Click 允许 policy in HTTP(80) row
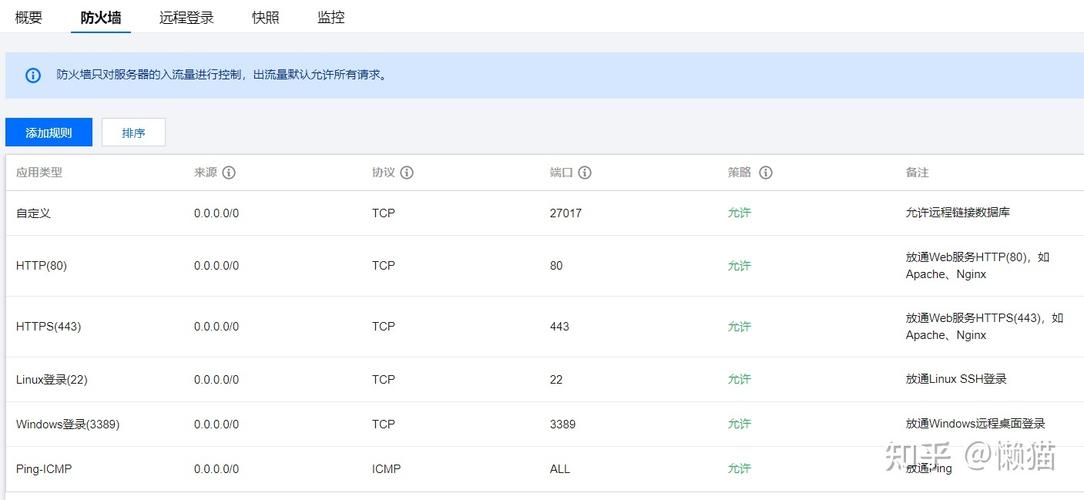This screenshot has width=1084, height=500. [x=739, y=266]
